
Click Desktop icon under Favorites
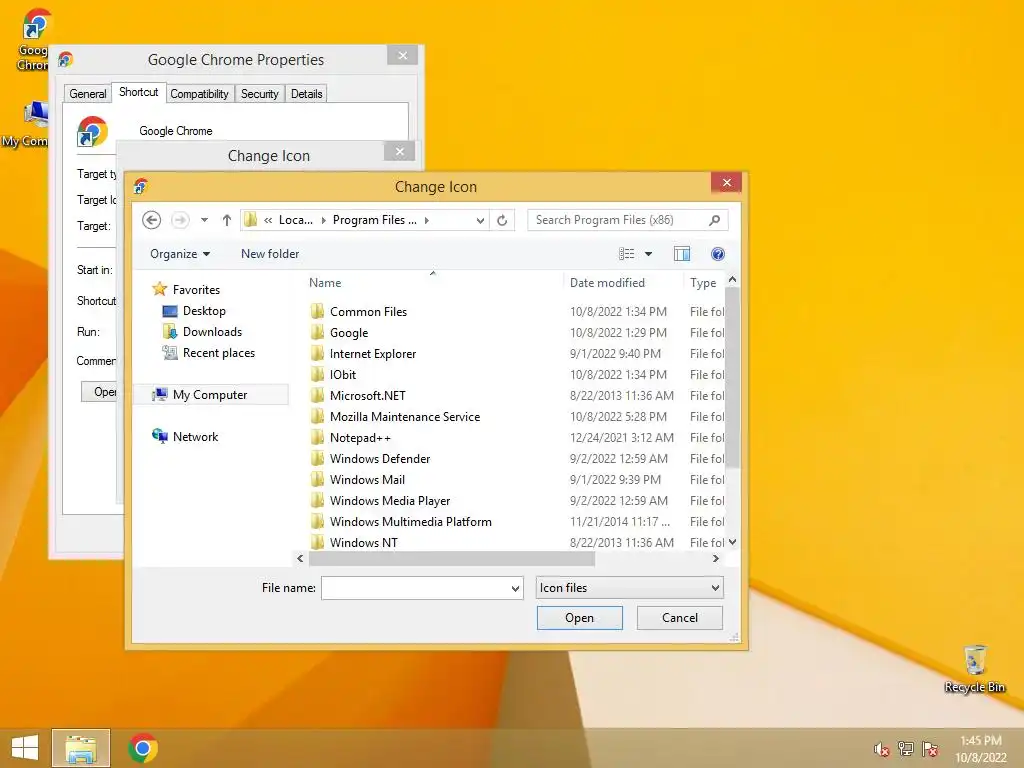[x=170, y=311]
